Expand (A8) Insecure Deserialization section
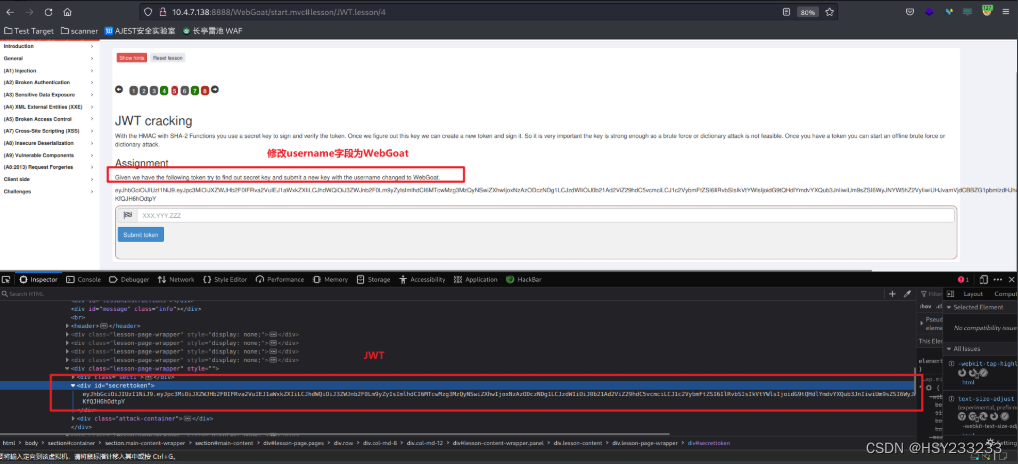 click(x=49, y=143)
